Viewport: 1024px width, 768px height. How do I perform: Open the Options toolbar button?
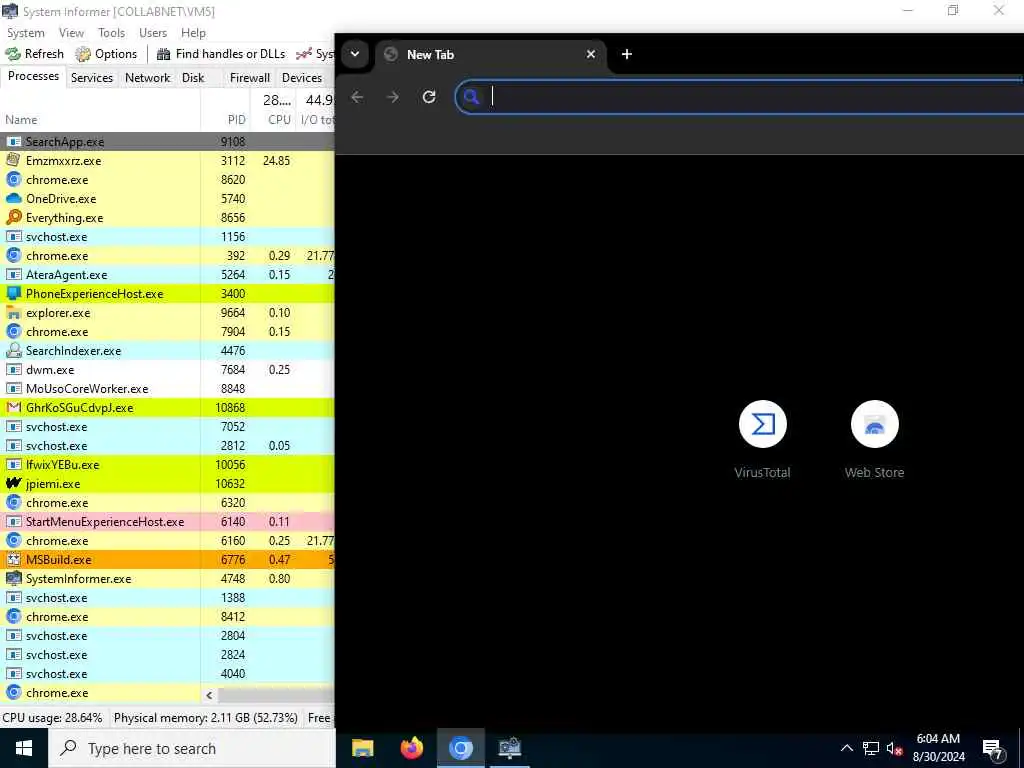(x=106, y=54)
